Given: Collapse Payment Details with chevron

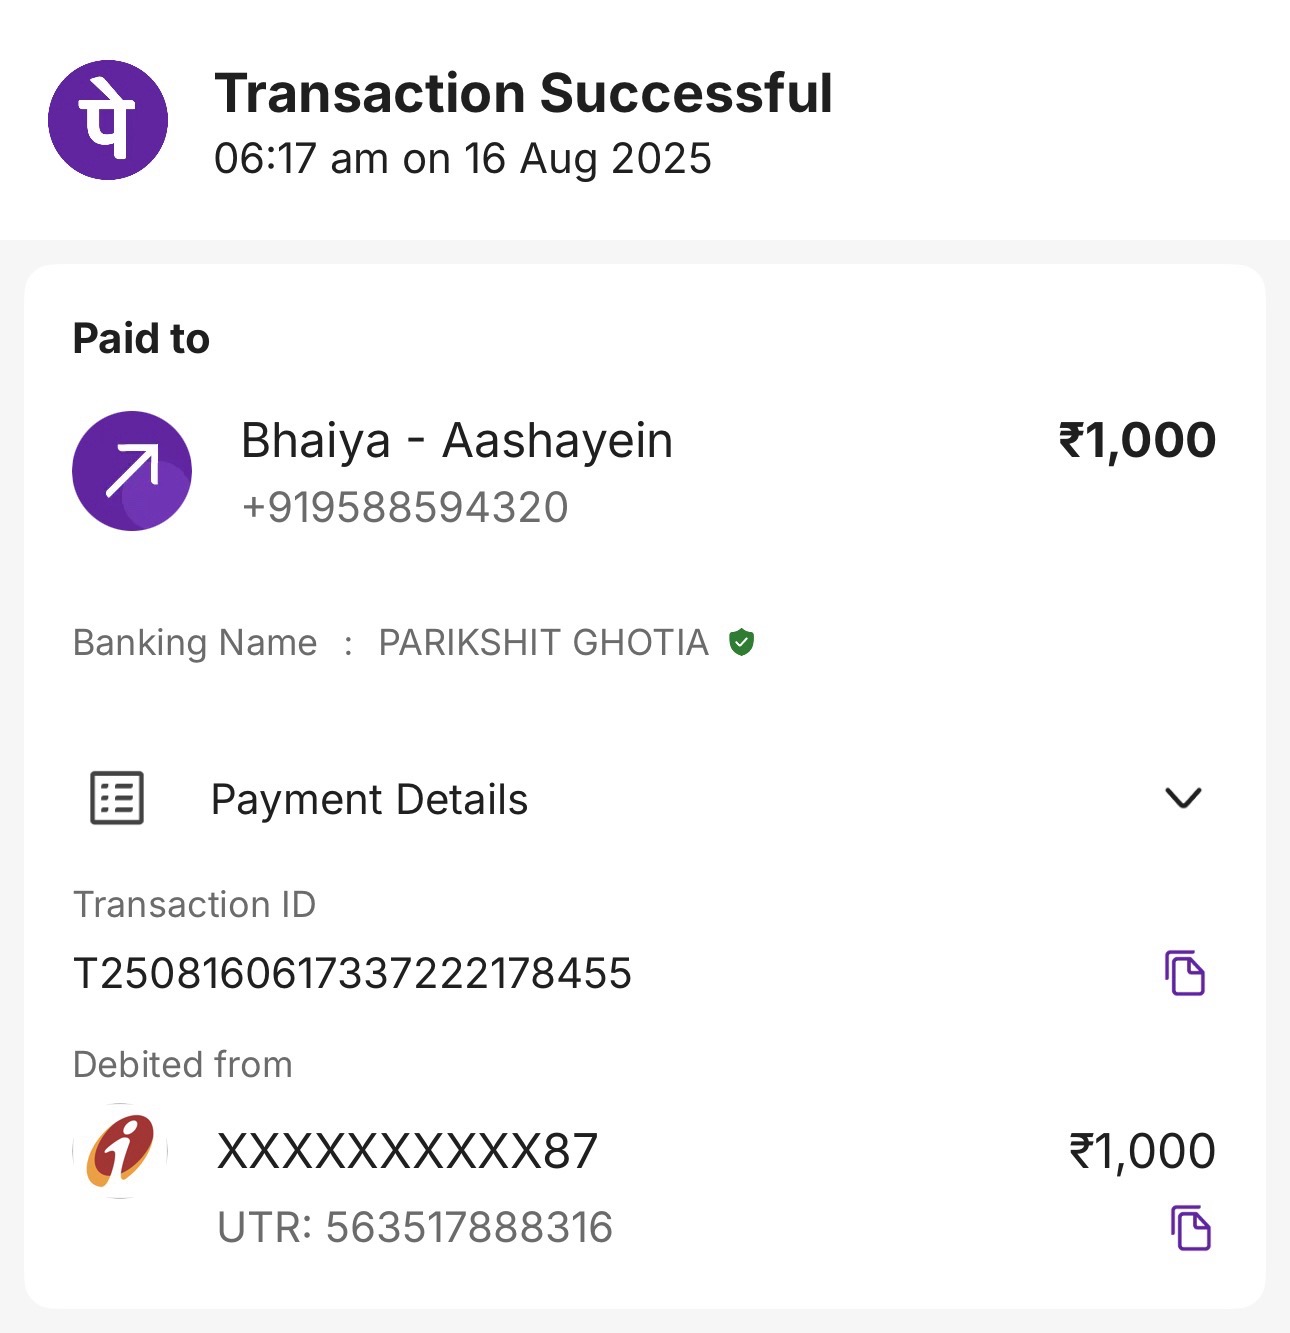Looking at the screenshot, I should click(x=1183, y=798).
